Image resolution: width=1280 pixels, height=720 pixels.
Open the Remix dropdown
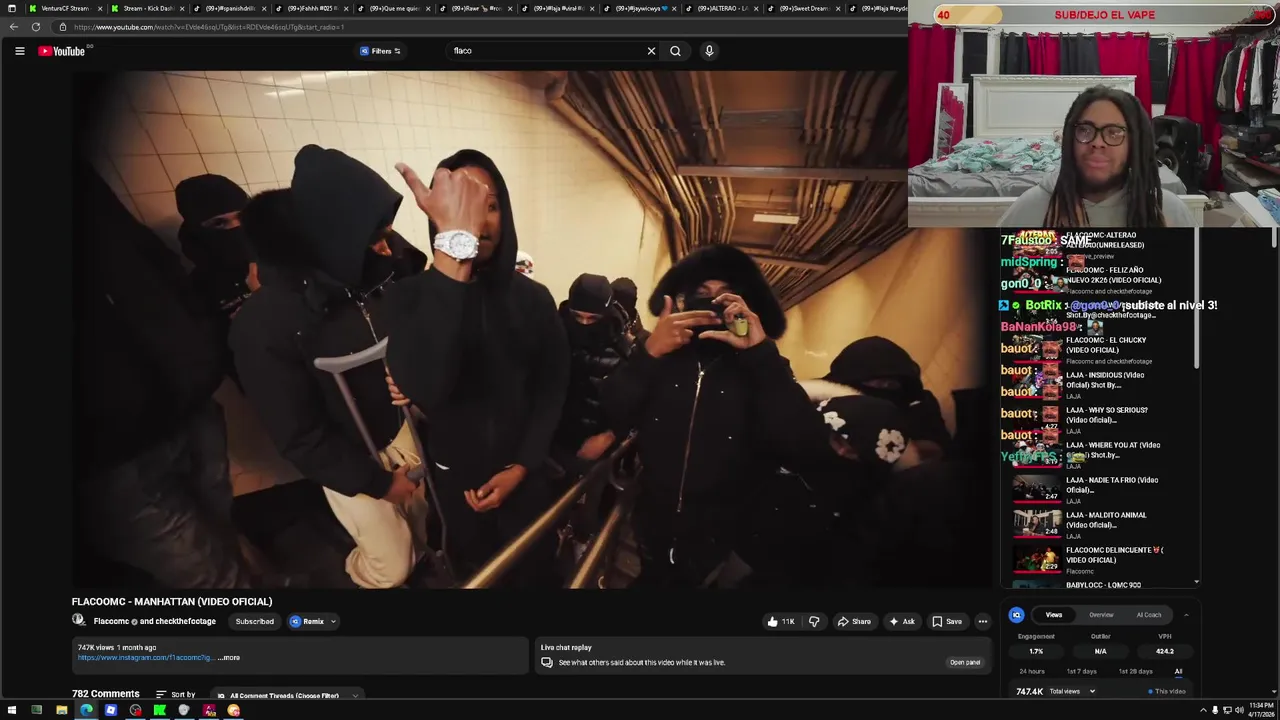pyautogui.click(x=313, y=621)
